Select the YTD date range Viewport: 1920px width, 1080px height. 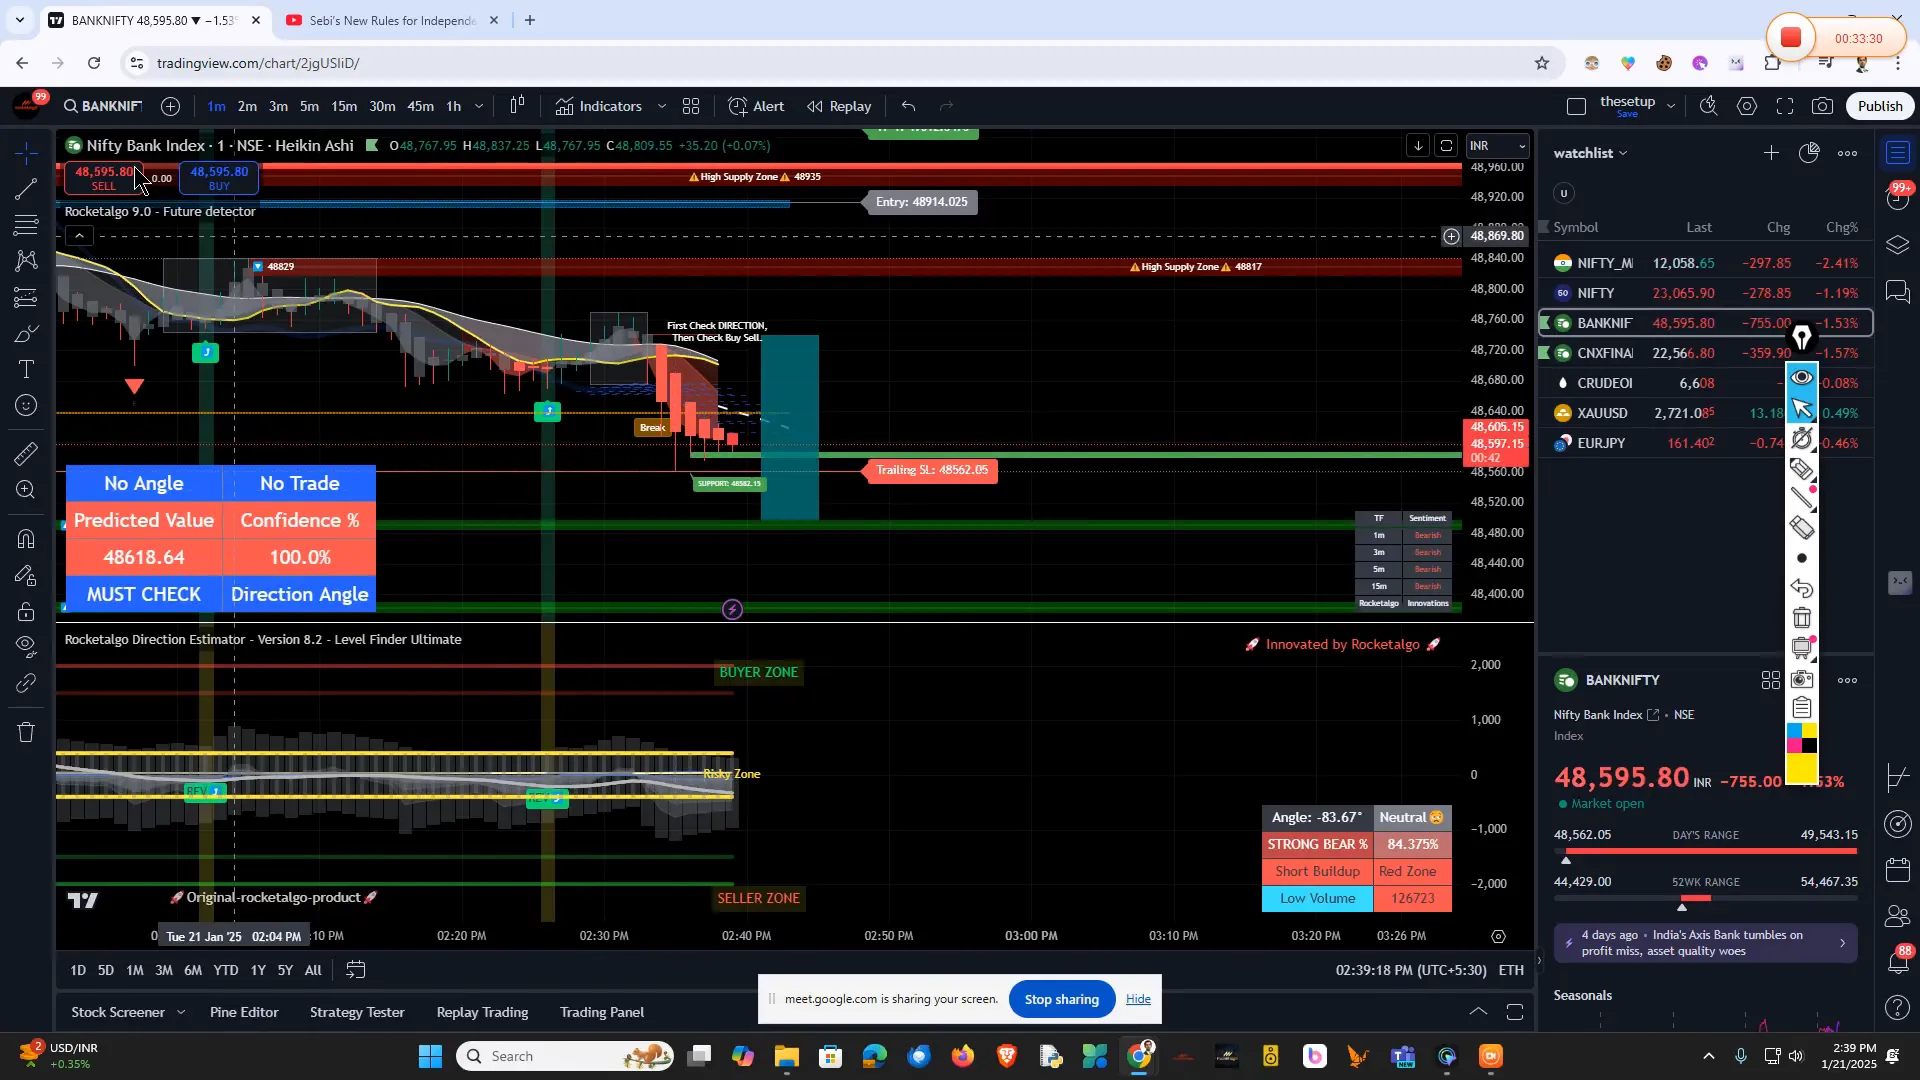[x=226, y=970]
